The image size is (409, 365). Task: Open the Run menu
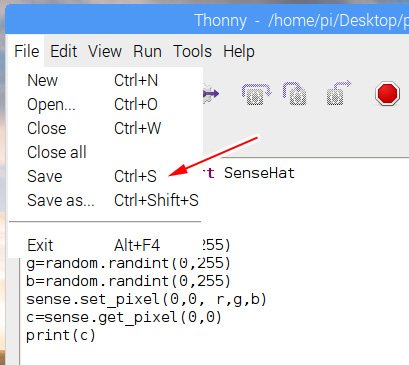click(x=147, y=52)
